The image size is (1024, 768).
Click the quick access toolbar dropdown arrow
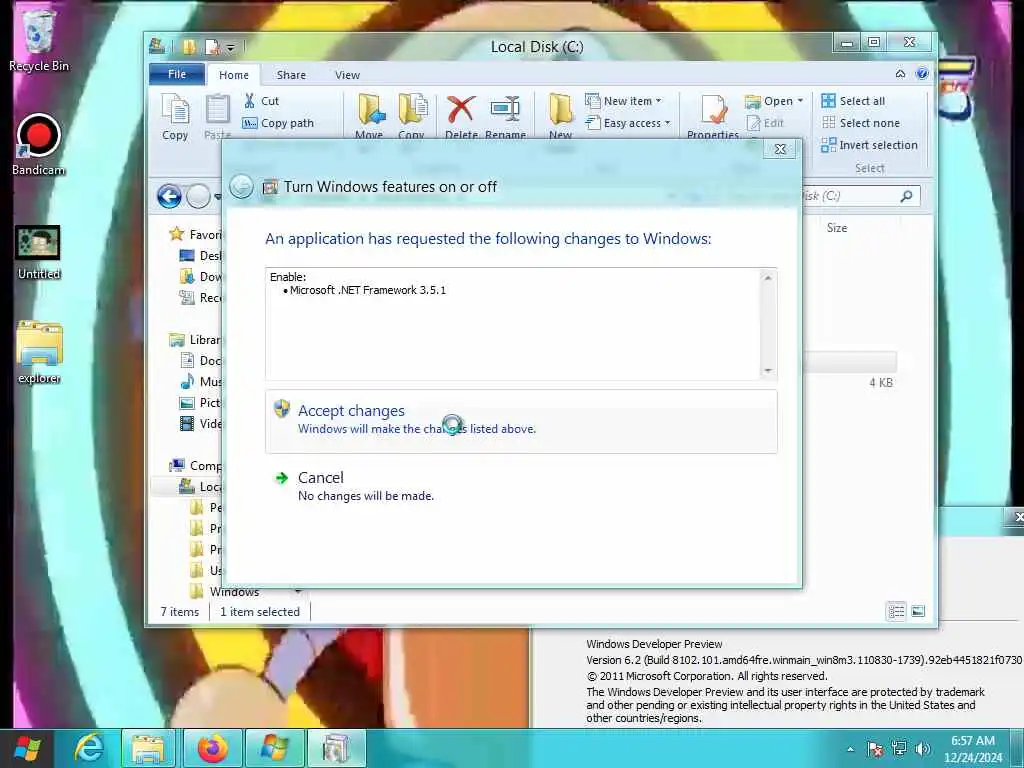230,48
